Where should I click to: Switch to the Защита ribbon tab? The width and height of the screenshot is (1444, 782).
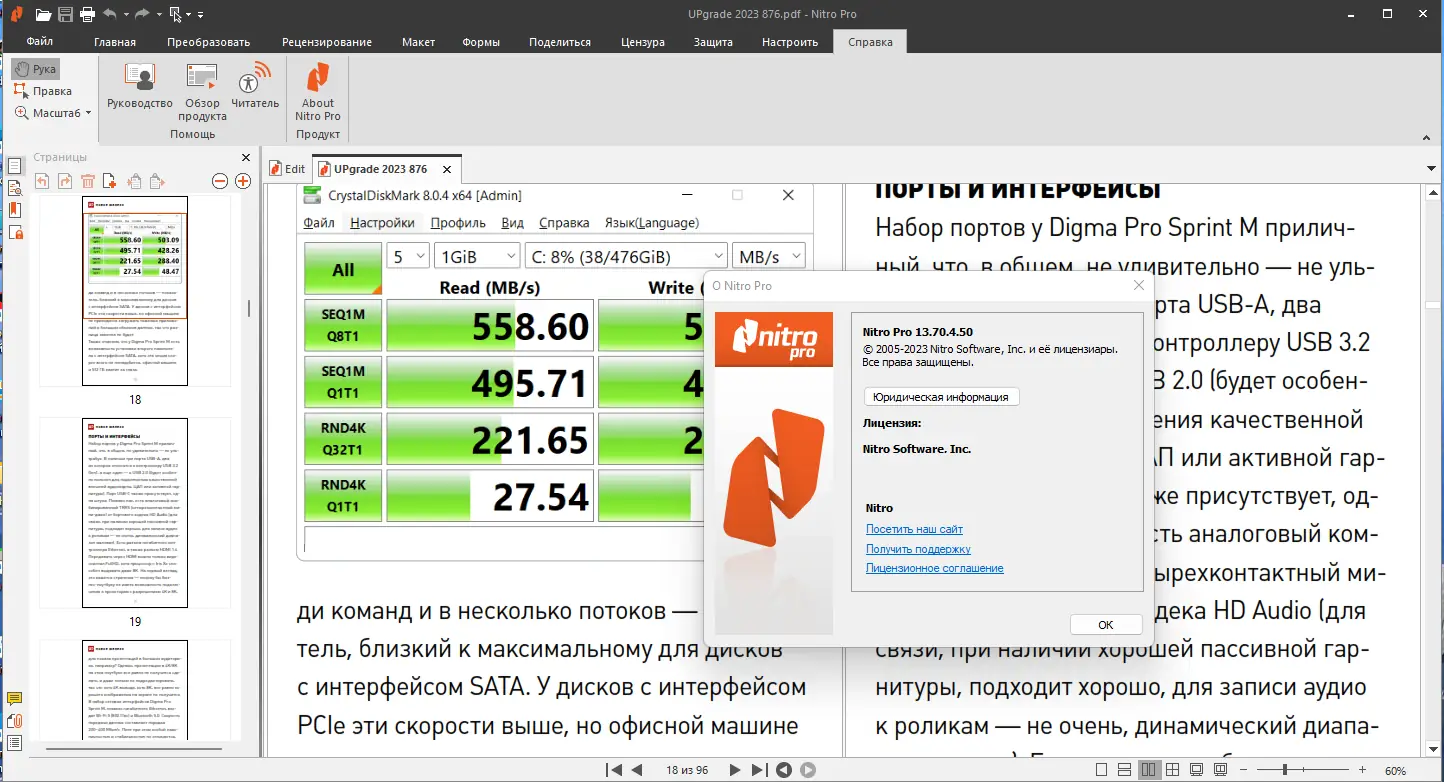point(713,42)
